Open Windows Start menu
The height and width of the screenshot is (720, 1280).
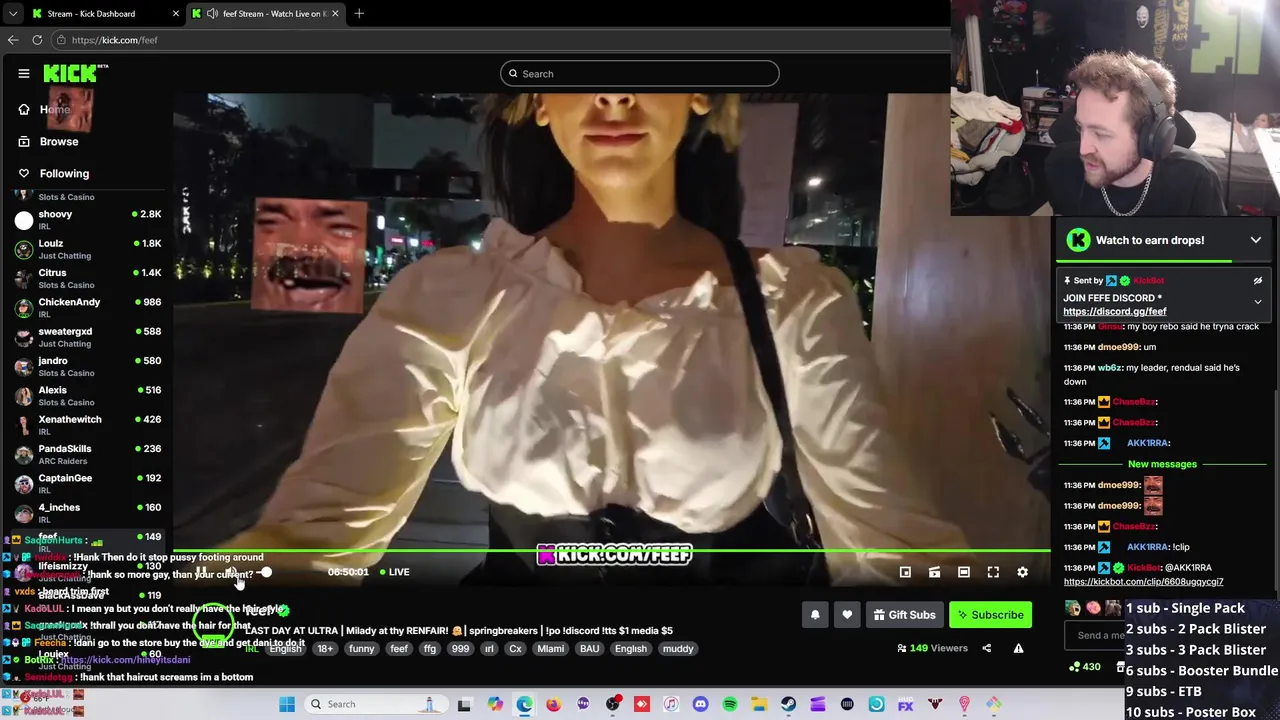287,704
